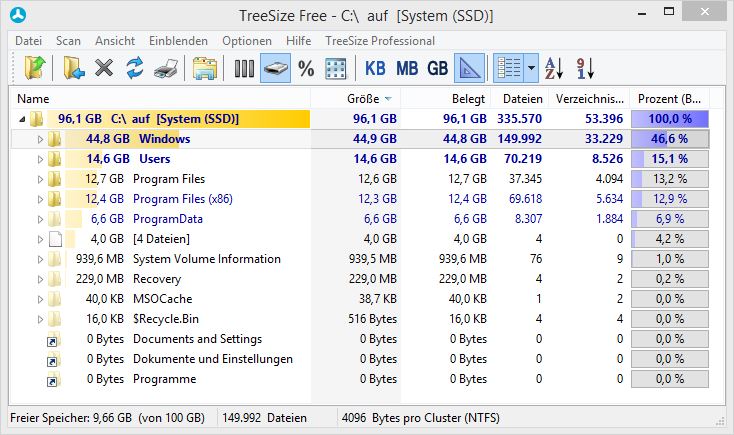The width and height of the screenshot is (734, 435).
Task: Toggle cluster count grid icon
Action: tap(336, 68)
